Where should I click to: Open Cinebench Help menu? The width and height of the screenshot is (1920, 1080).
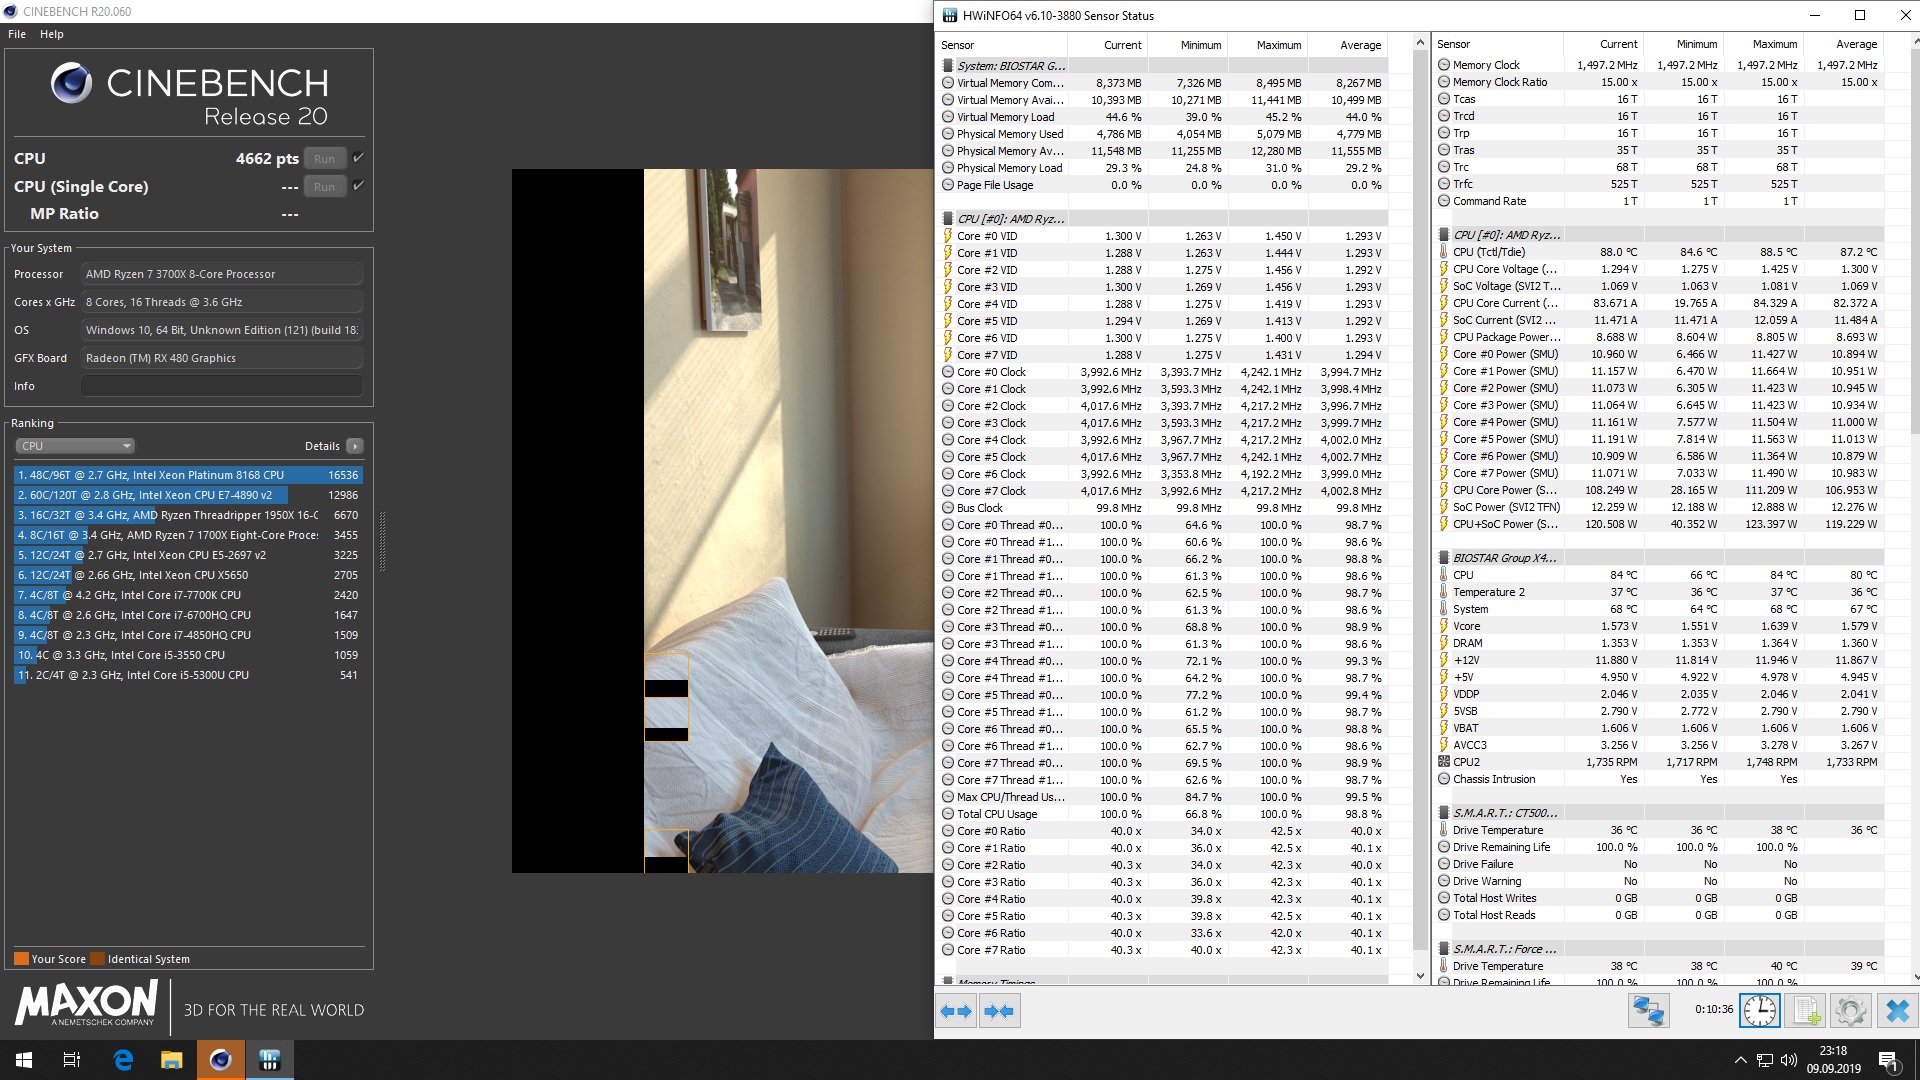click(52, 34)
